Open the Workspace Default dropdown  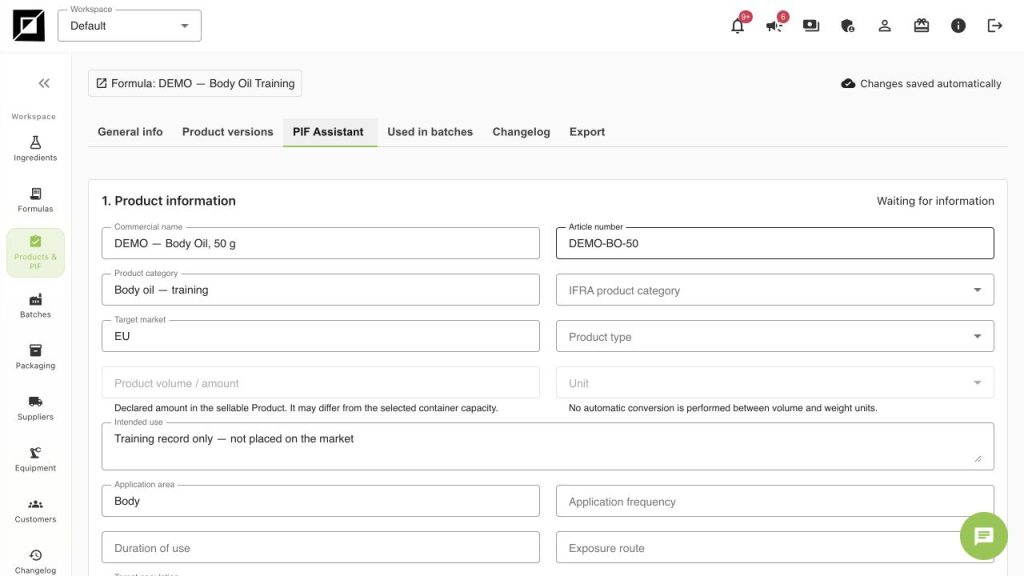tap(129, 26)
